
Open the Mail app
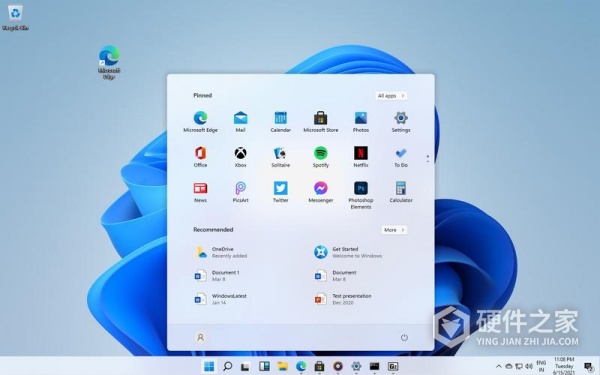[240, 122]
